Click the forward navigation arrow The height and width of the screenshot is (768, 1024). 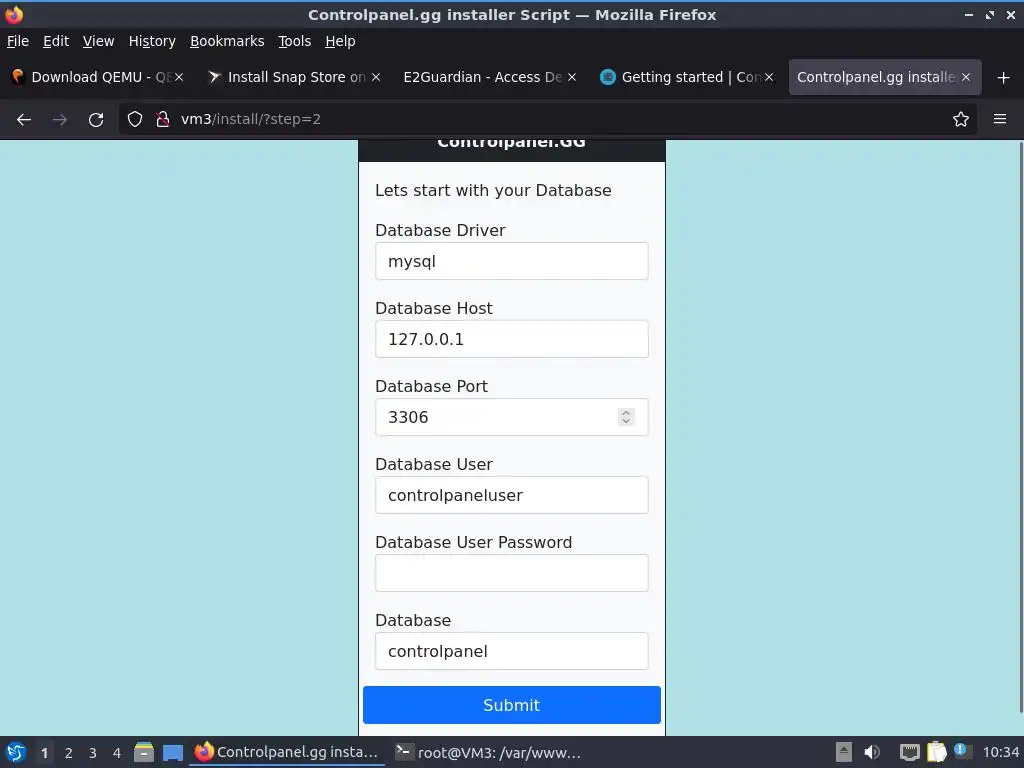pyautogui.click(x=59, y=120)
